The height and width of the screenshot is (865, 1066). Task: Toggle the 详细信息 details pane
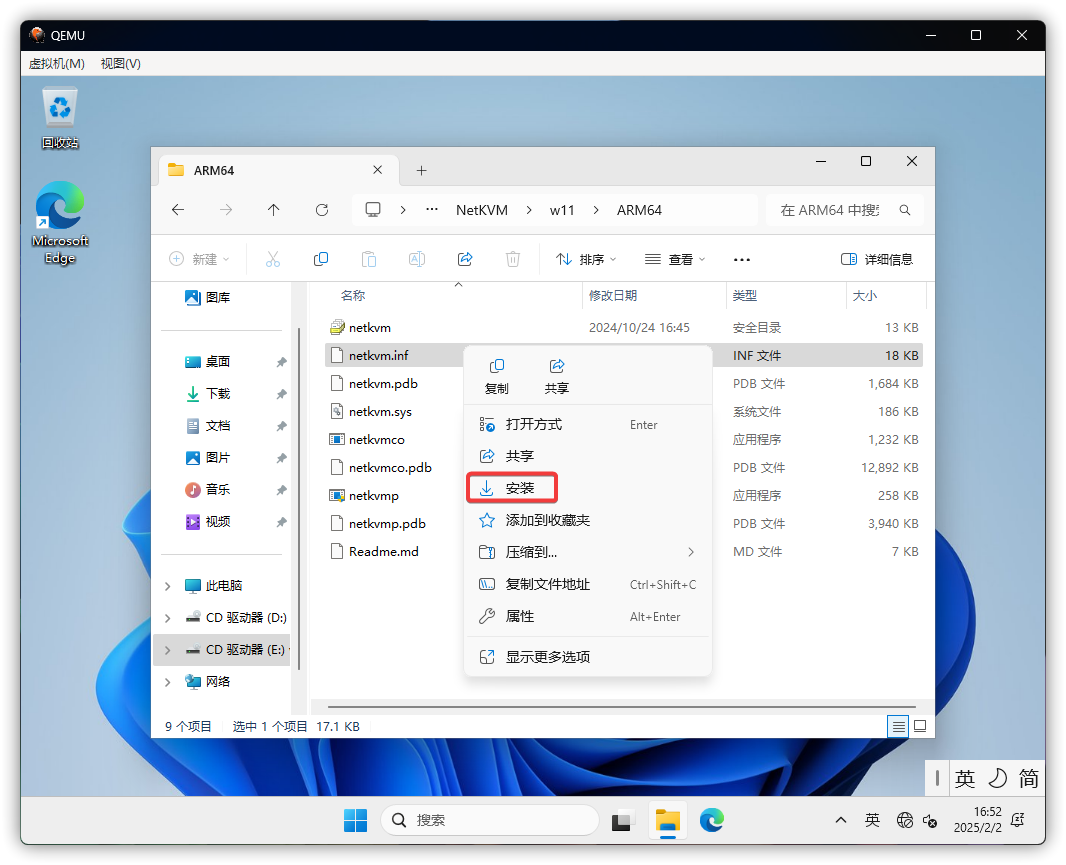pos(877,259)
